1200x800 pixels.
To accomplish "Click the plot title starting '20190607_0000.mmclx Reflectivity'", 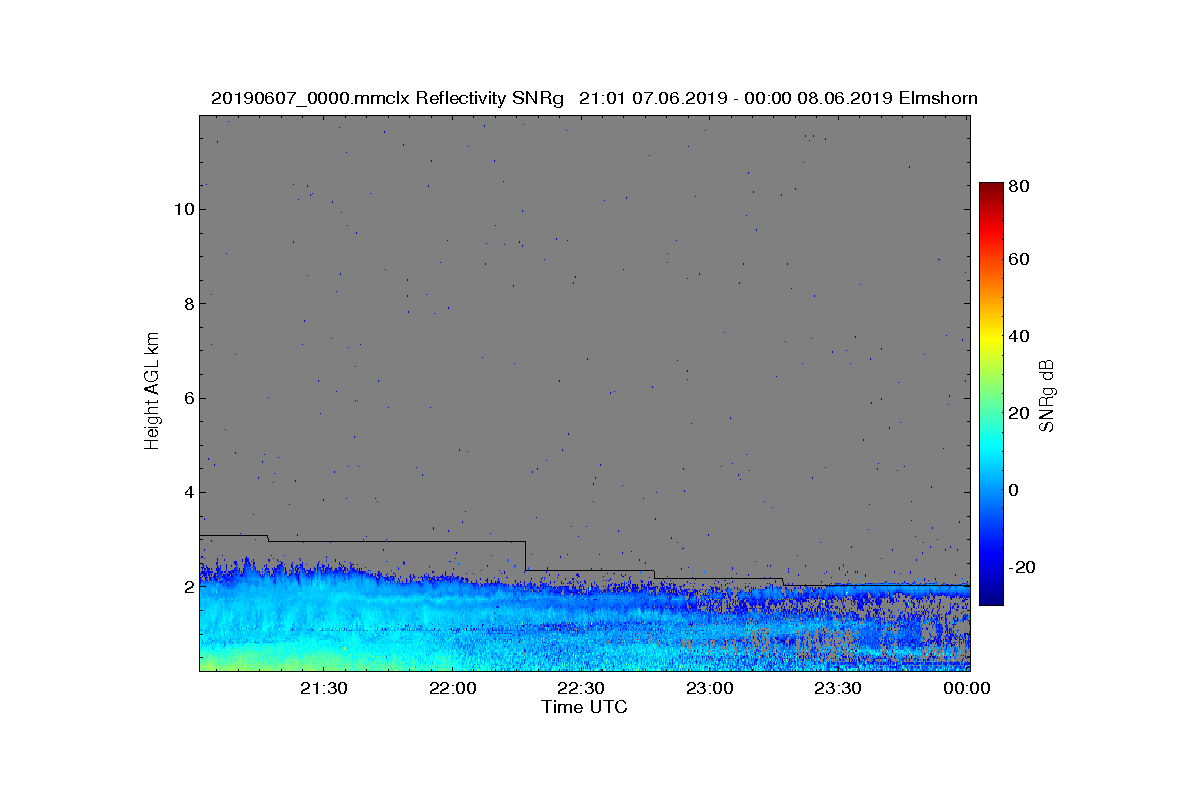I will [594, 98].
